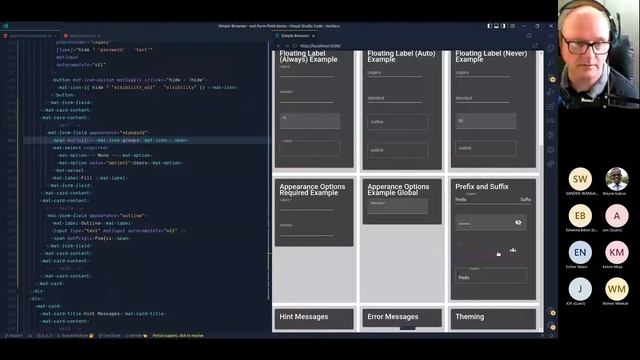
Task: Click the password field in Prefix and Suffix card
Action: [491, 223]
